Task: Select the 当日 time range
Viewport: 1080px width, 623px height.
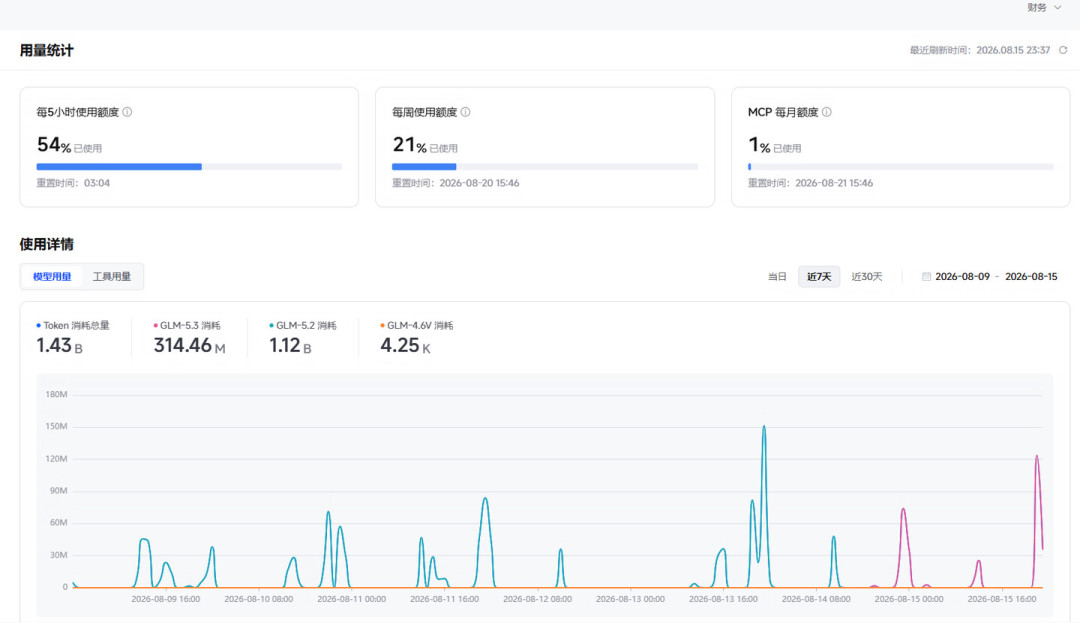Action: point(777,277)
